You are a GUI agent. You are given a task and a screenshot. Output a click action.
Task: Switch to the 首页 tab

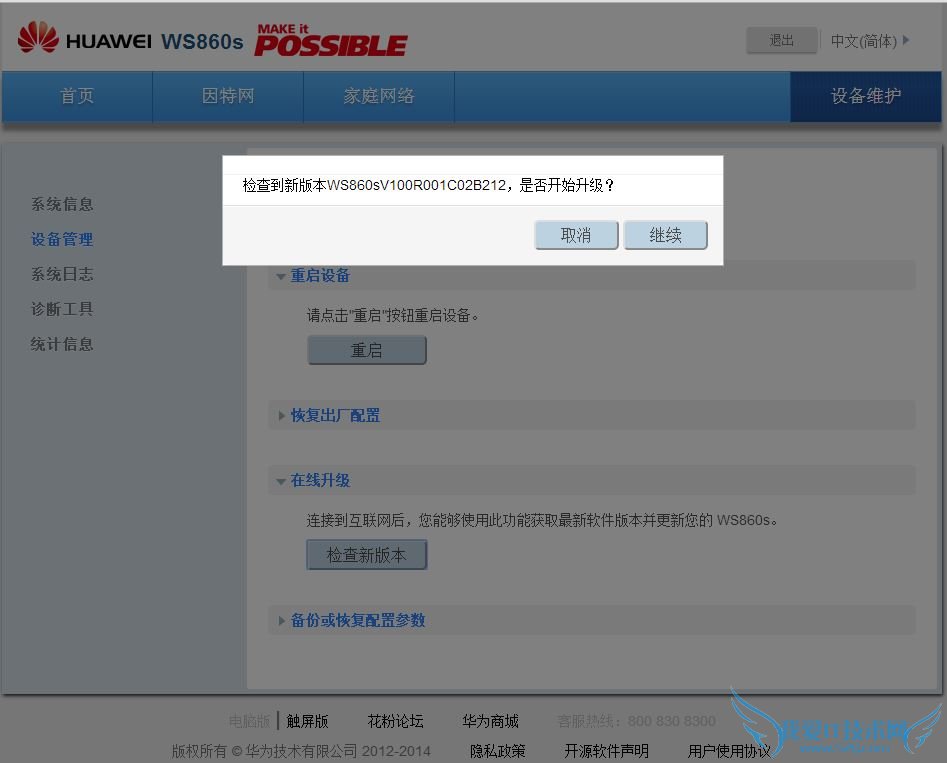76,96
